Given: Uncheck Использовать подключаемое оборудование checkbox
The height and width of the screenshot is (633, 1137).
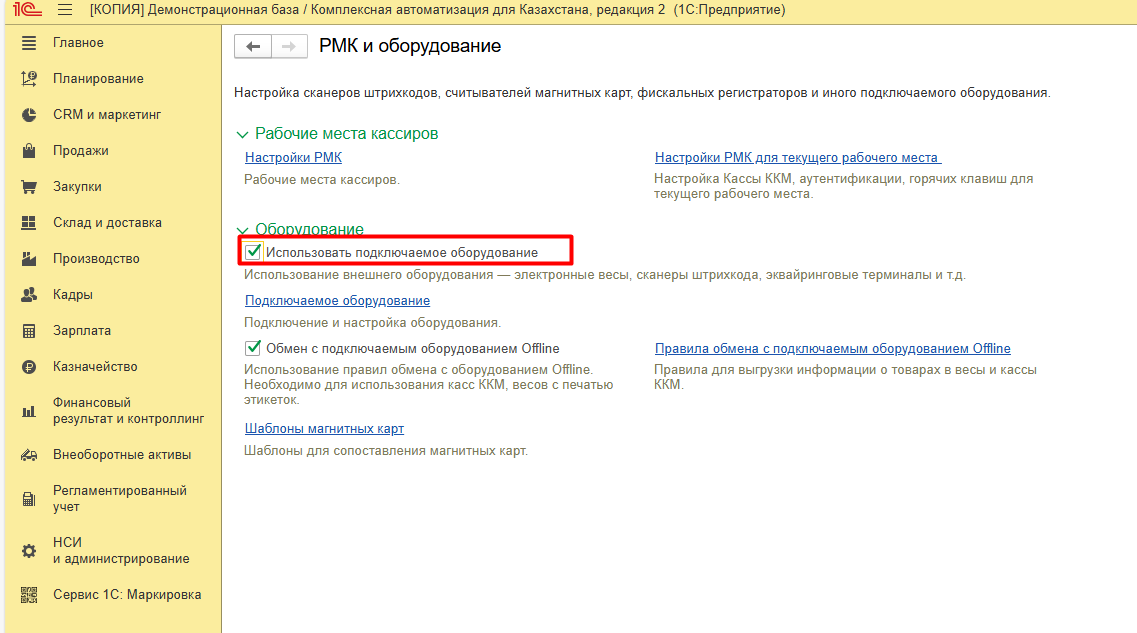Looking at the screenshot, I should click(x=253, y=252).
